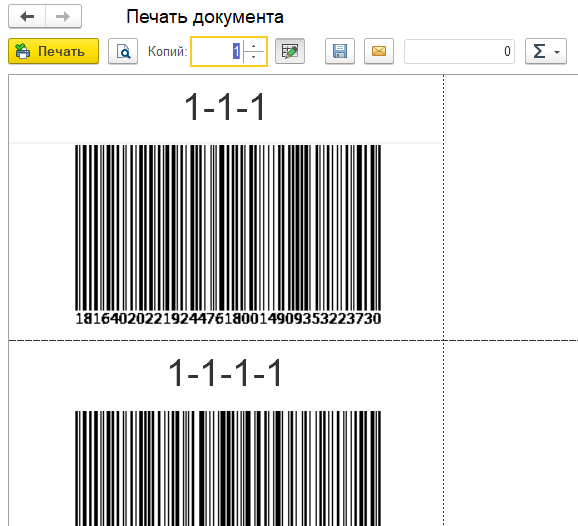Viewport: 578px width, 526px height.
Task: Click the barcode number 1816402022192447618001490935322373​0
Action: click(228, 318)
